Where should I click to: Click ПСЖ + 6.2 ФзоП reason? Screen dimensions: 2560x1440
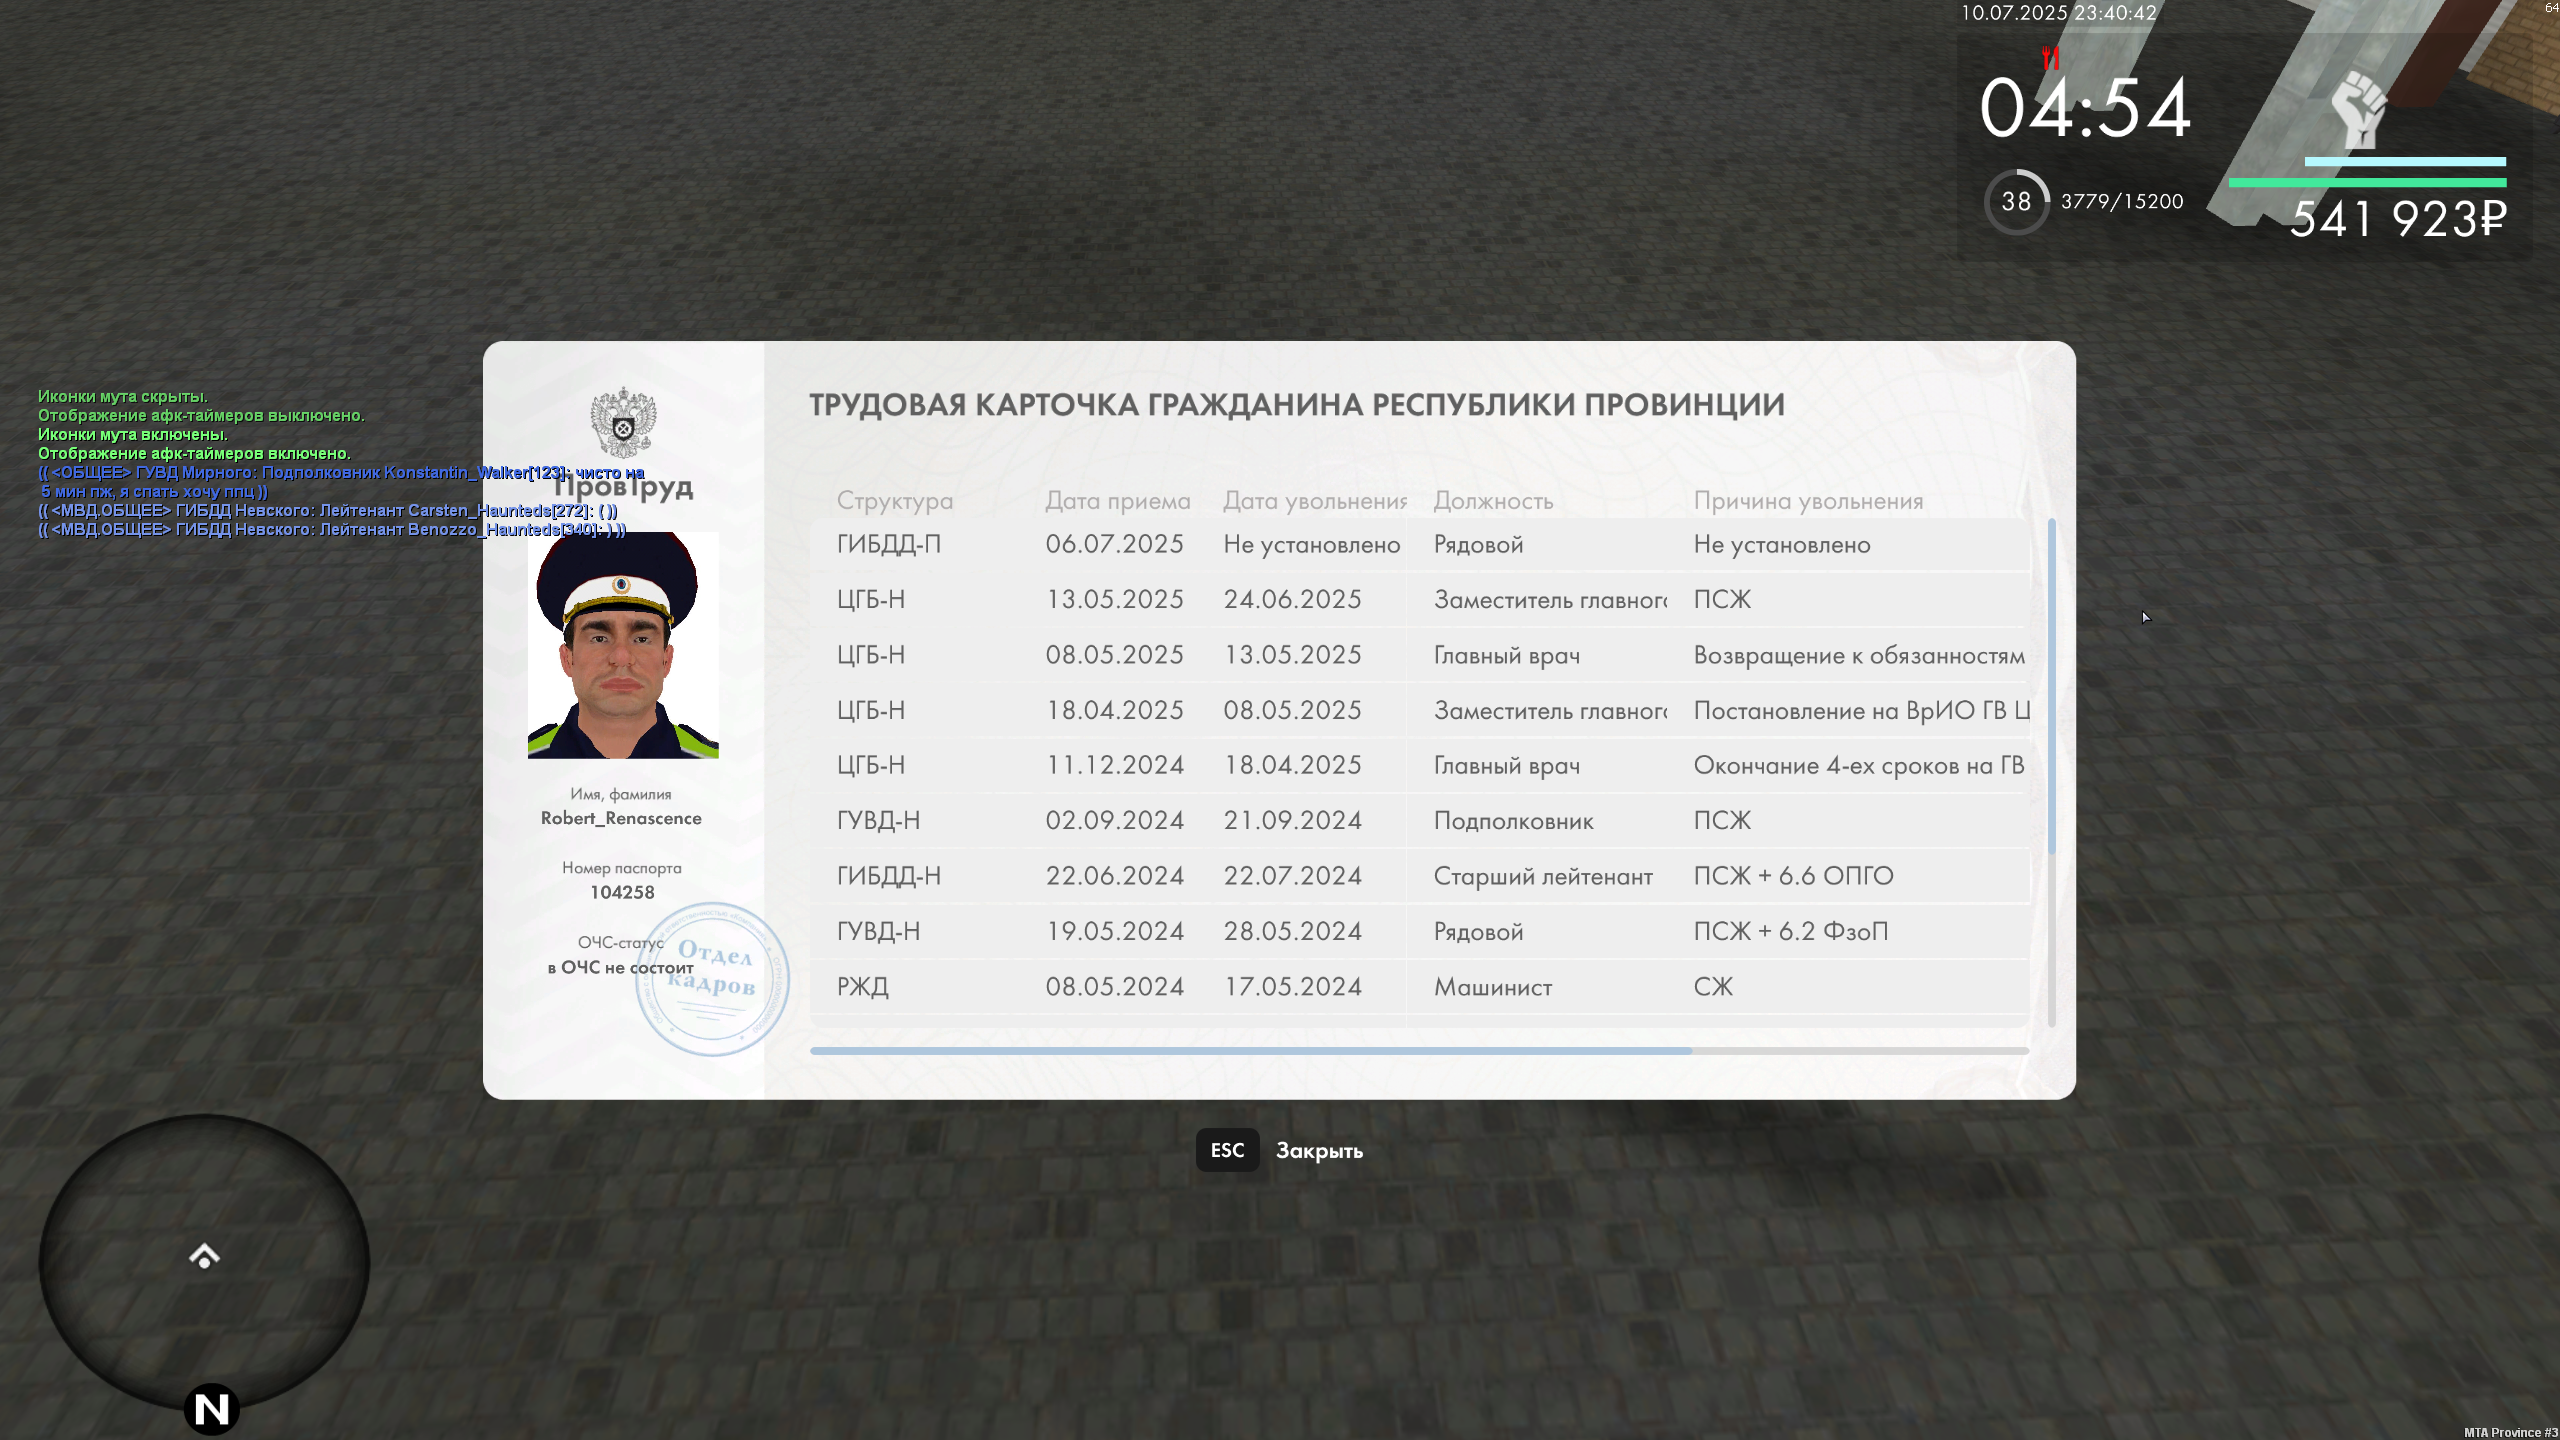coord(1791,932)
